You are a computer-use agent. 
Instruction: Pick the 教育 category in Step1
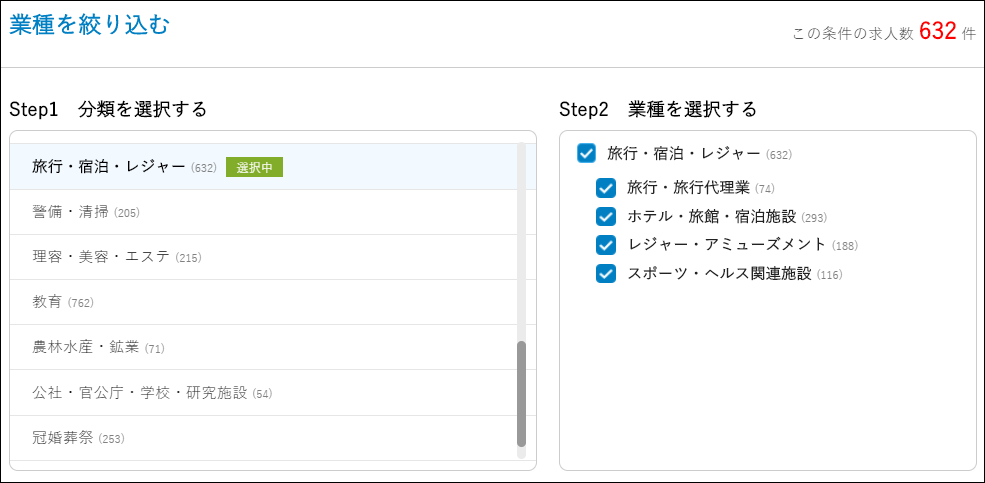(47, 302)
